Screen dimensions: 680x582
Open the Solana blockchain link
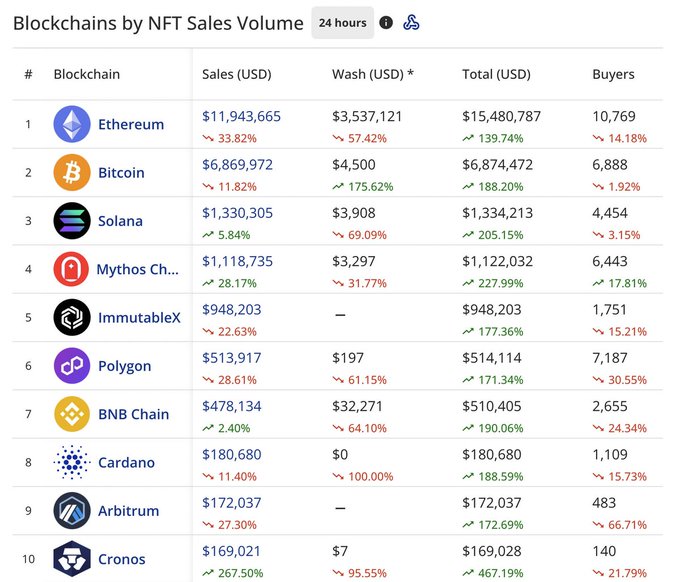tap(120, 221)
